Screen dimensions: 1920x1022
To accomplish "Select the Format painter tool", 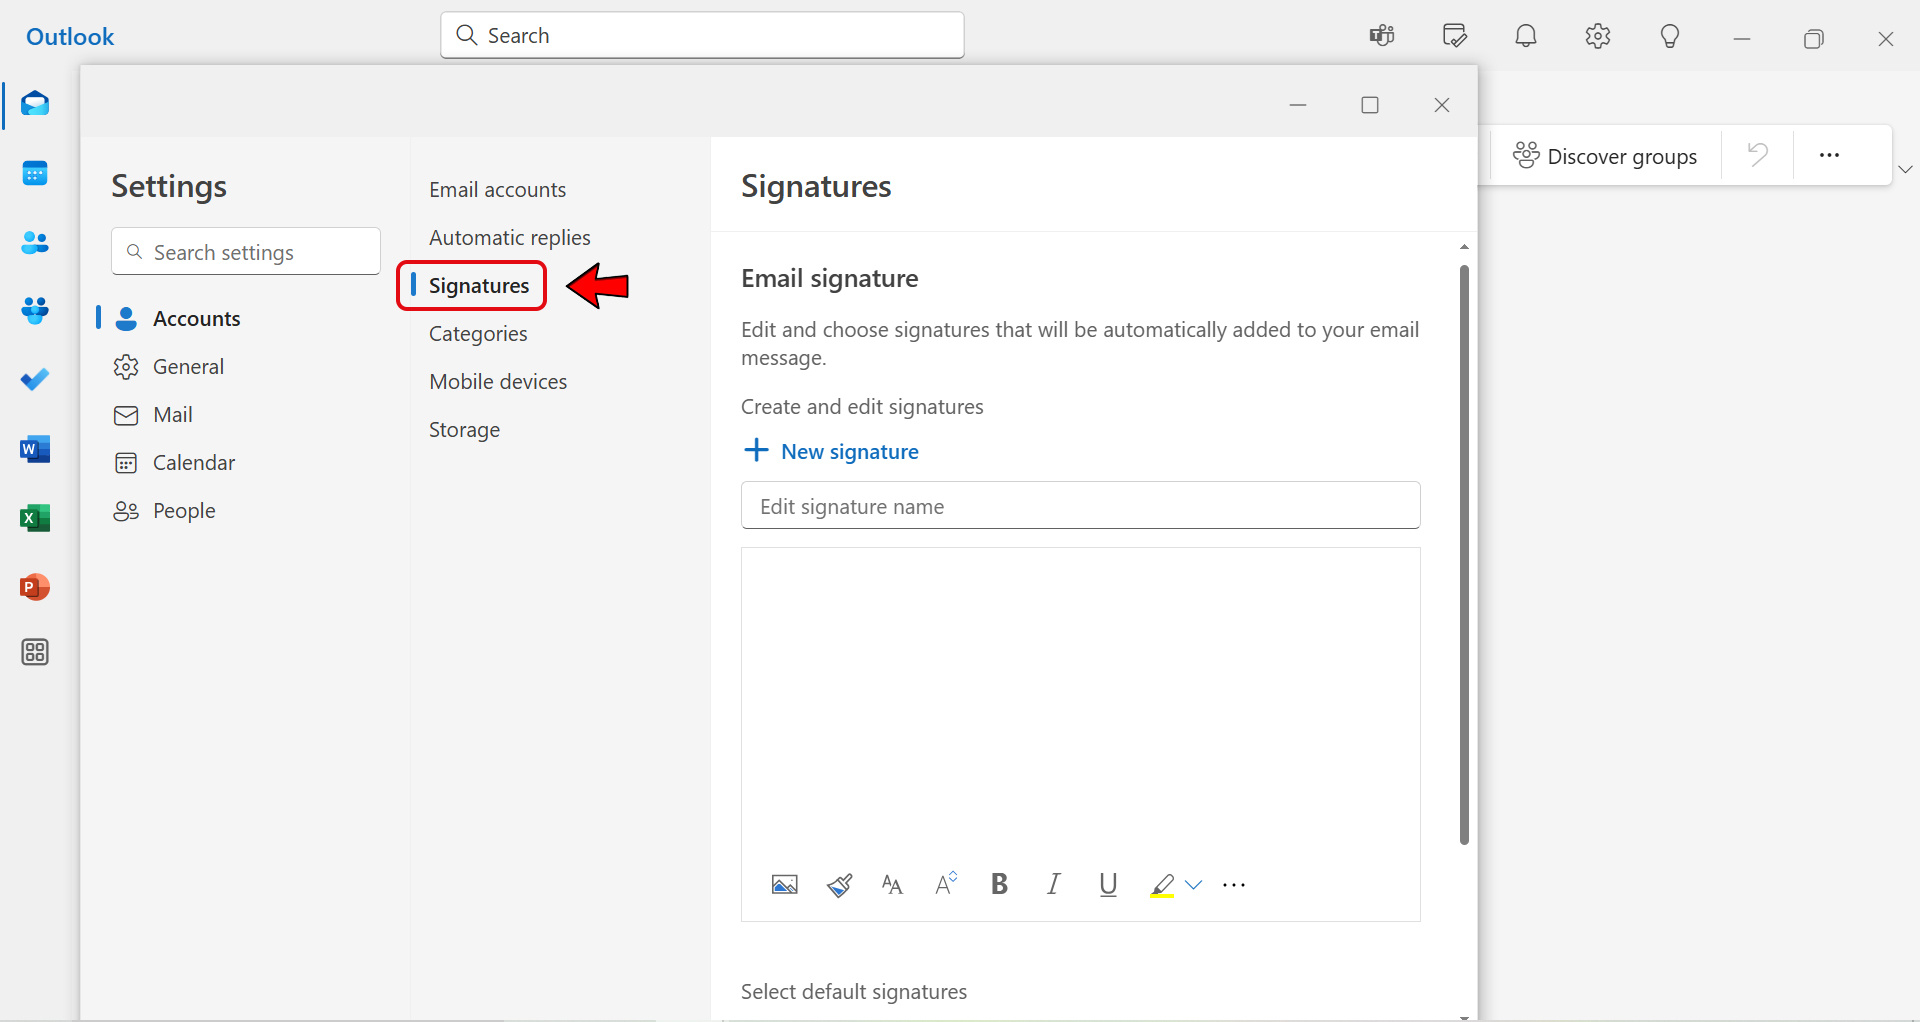I will click(839, 885).
